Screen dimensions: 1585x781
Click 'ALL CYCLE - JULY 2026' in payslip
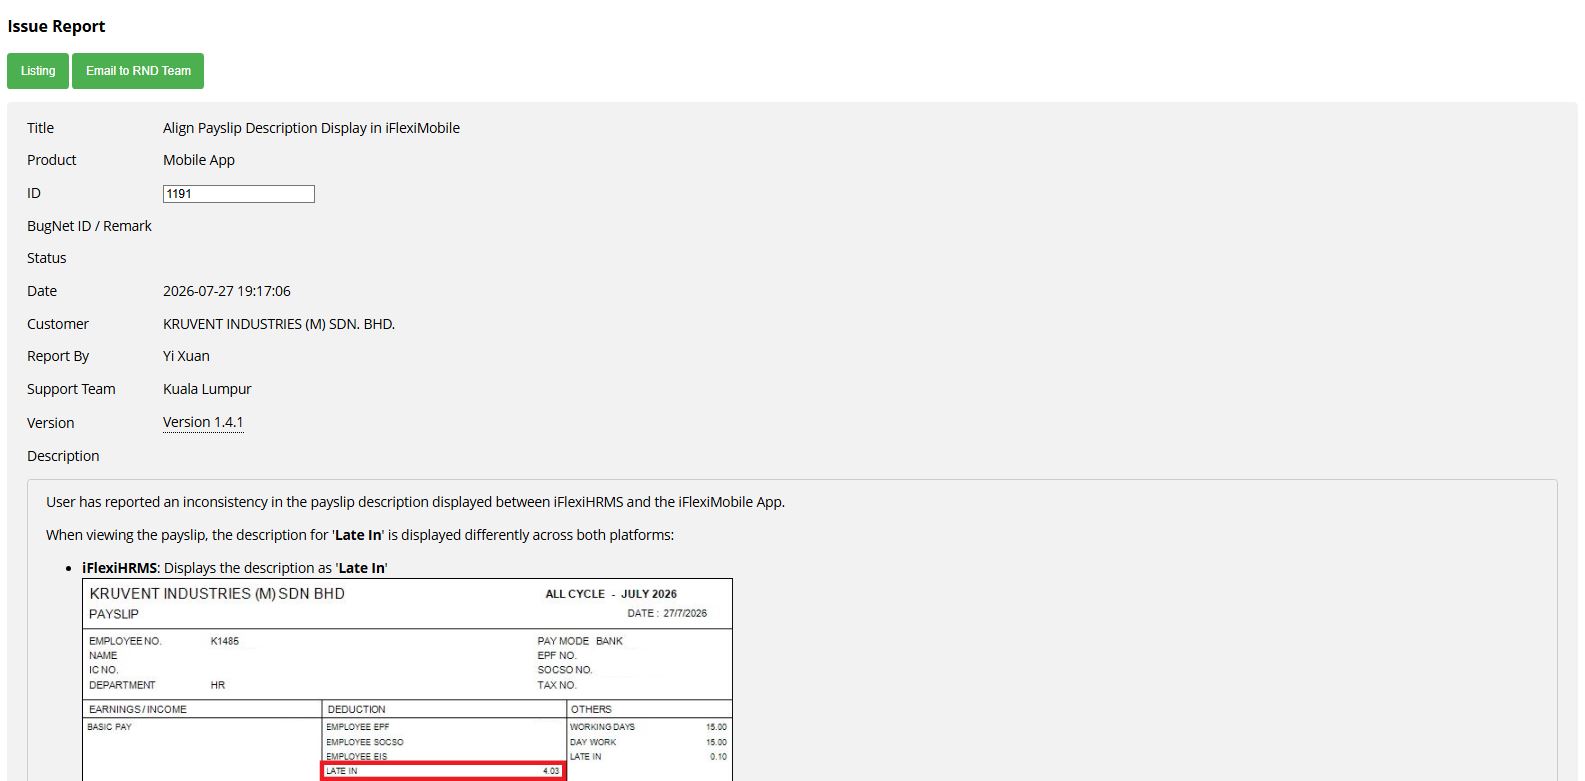(611, 594)
